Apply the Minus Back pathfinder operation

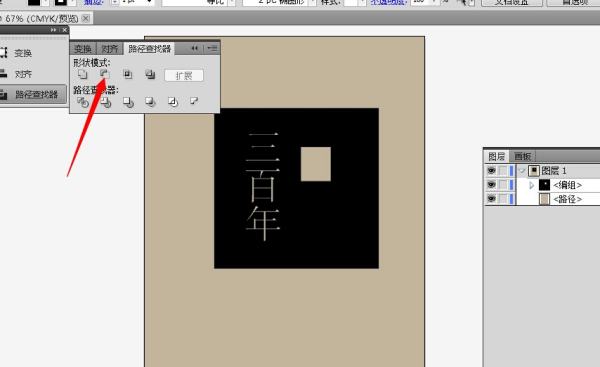tap(195, 101)
